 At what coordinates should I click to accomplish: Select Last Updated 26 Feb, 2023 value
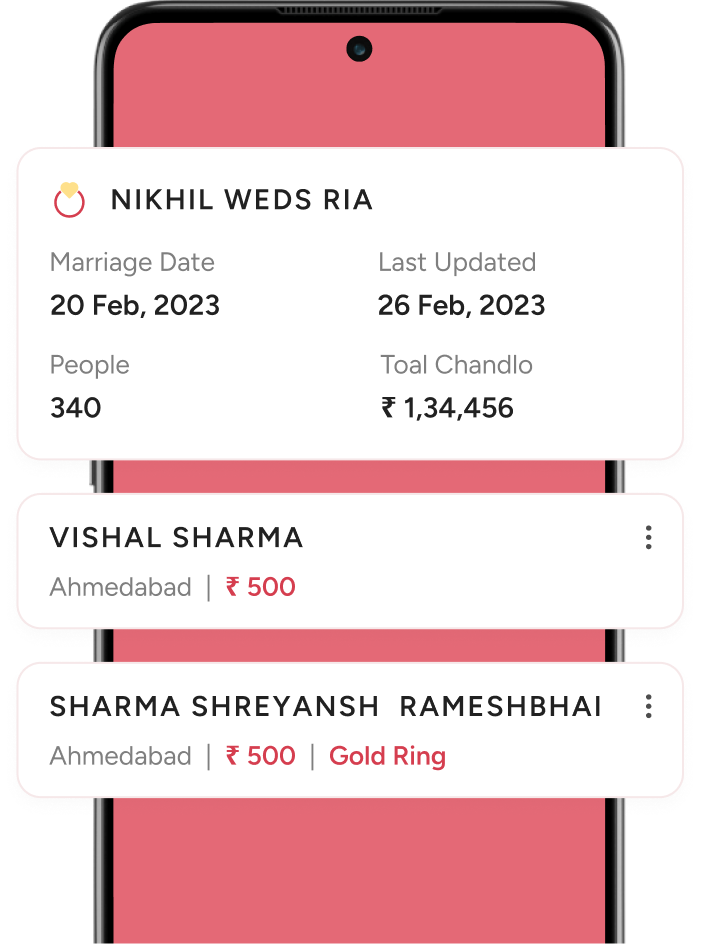click(x=461, y=305)
